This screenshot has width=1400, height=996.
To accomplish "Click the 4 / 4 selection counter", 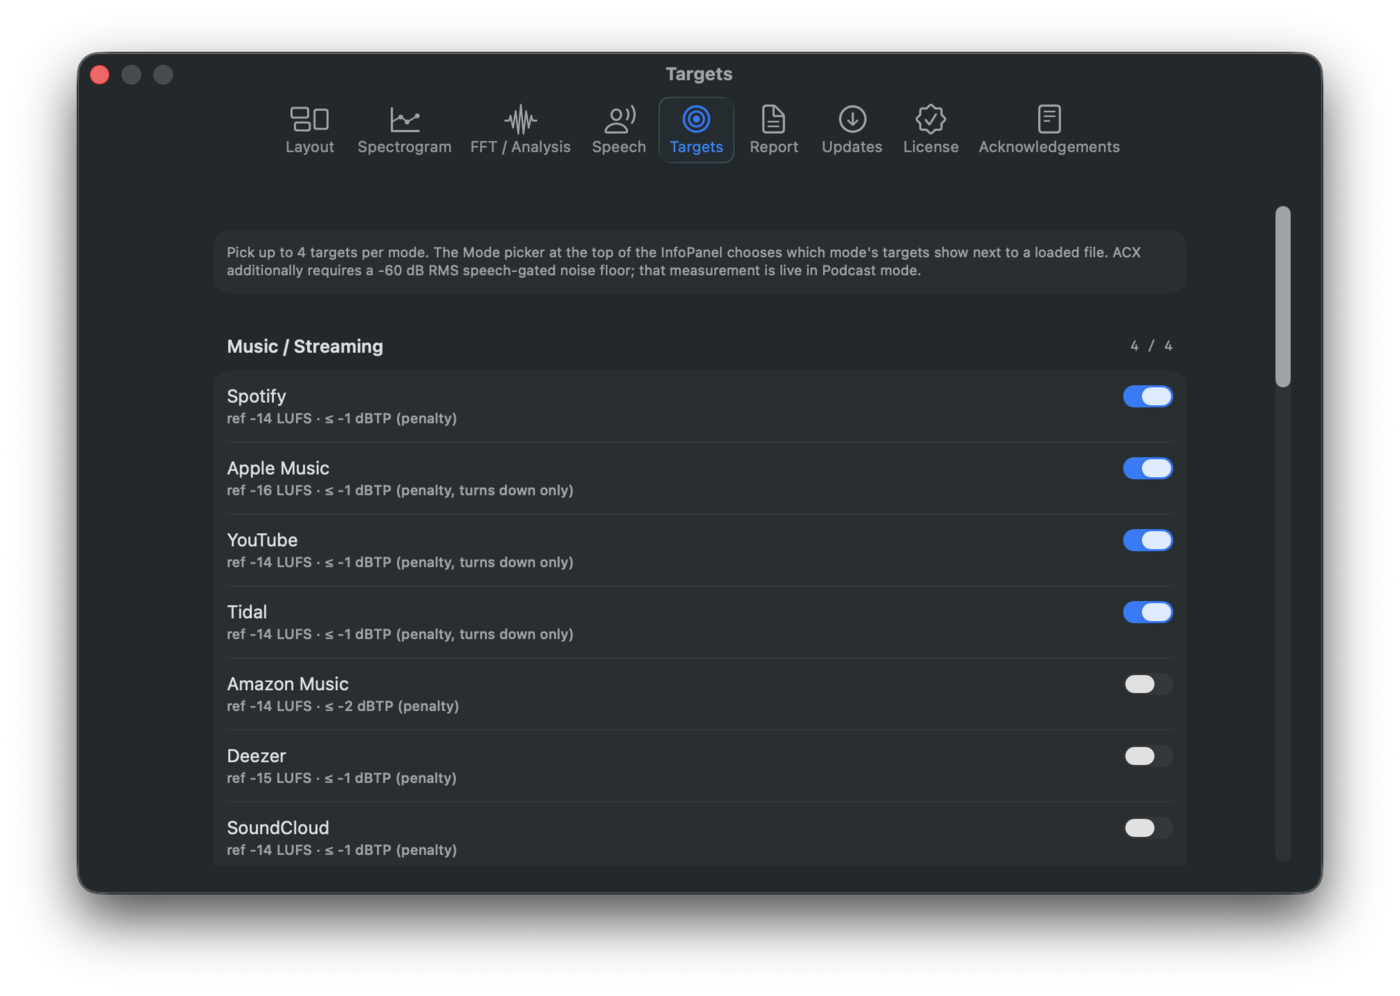I will 1151,346.
